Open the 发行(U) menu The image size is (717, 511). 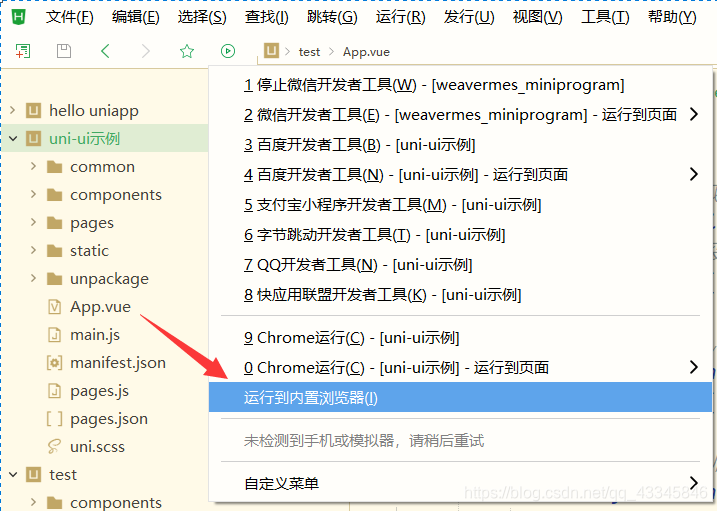(469, 17)
